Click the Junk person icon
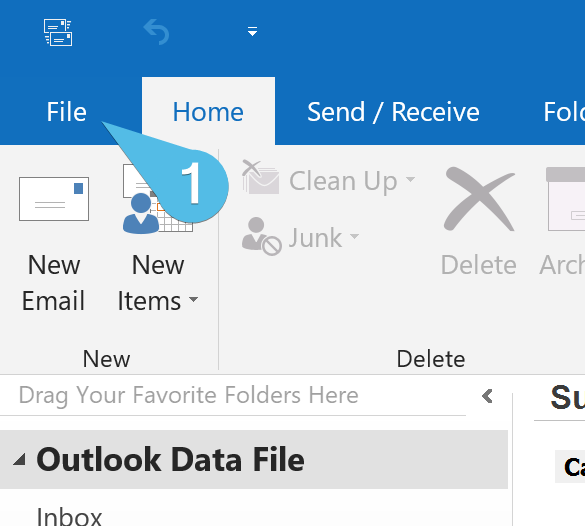This screenshot has height=526, width=585. (261, 236)
